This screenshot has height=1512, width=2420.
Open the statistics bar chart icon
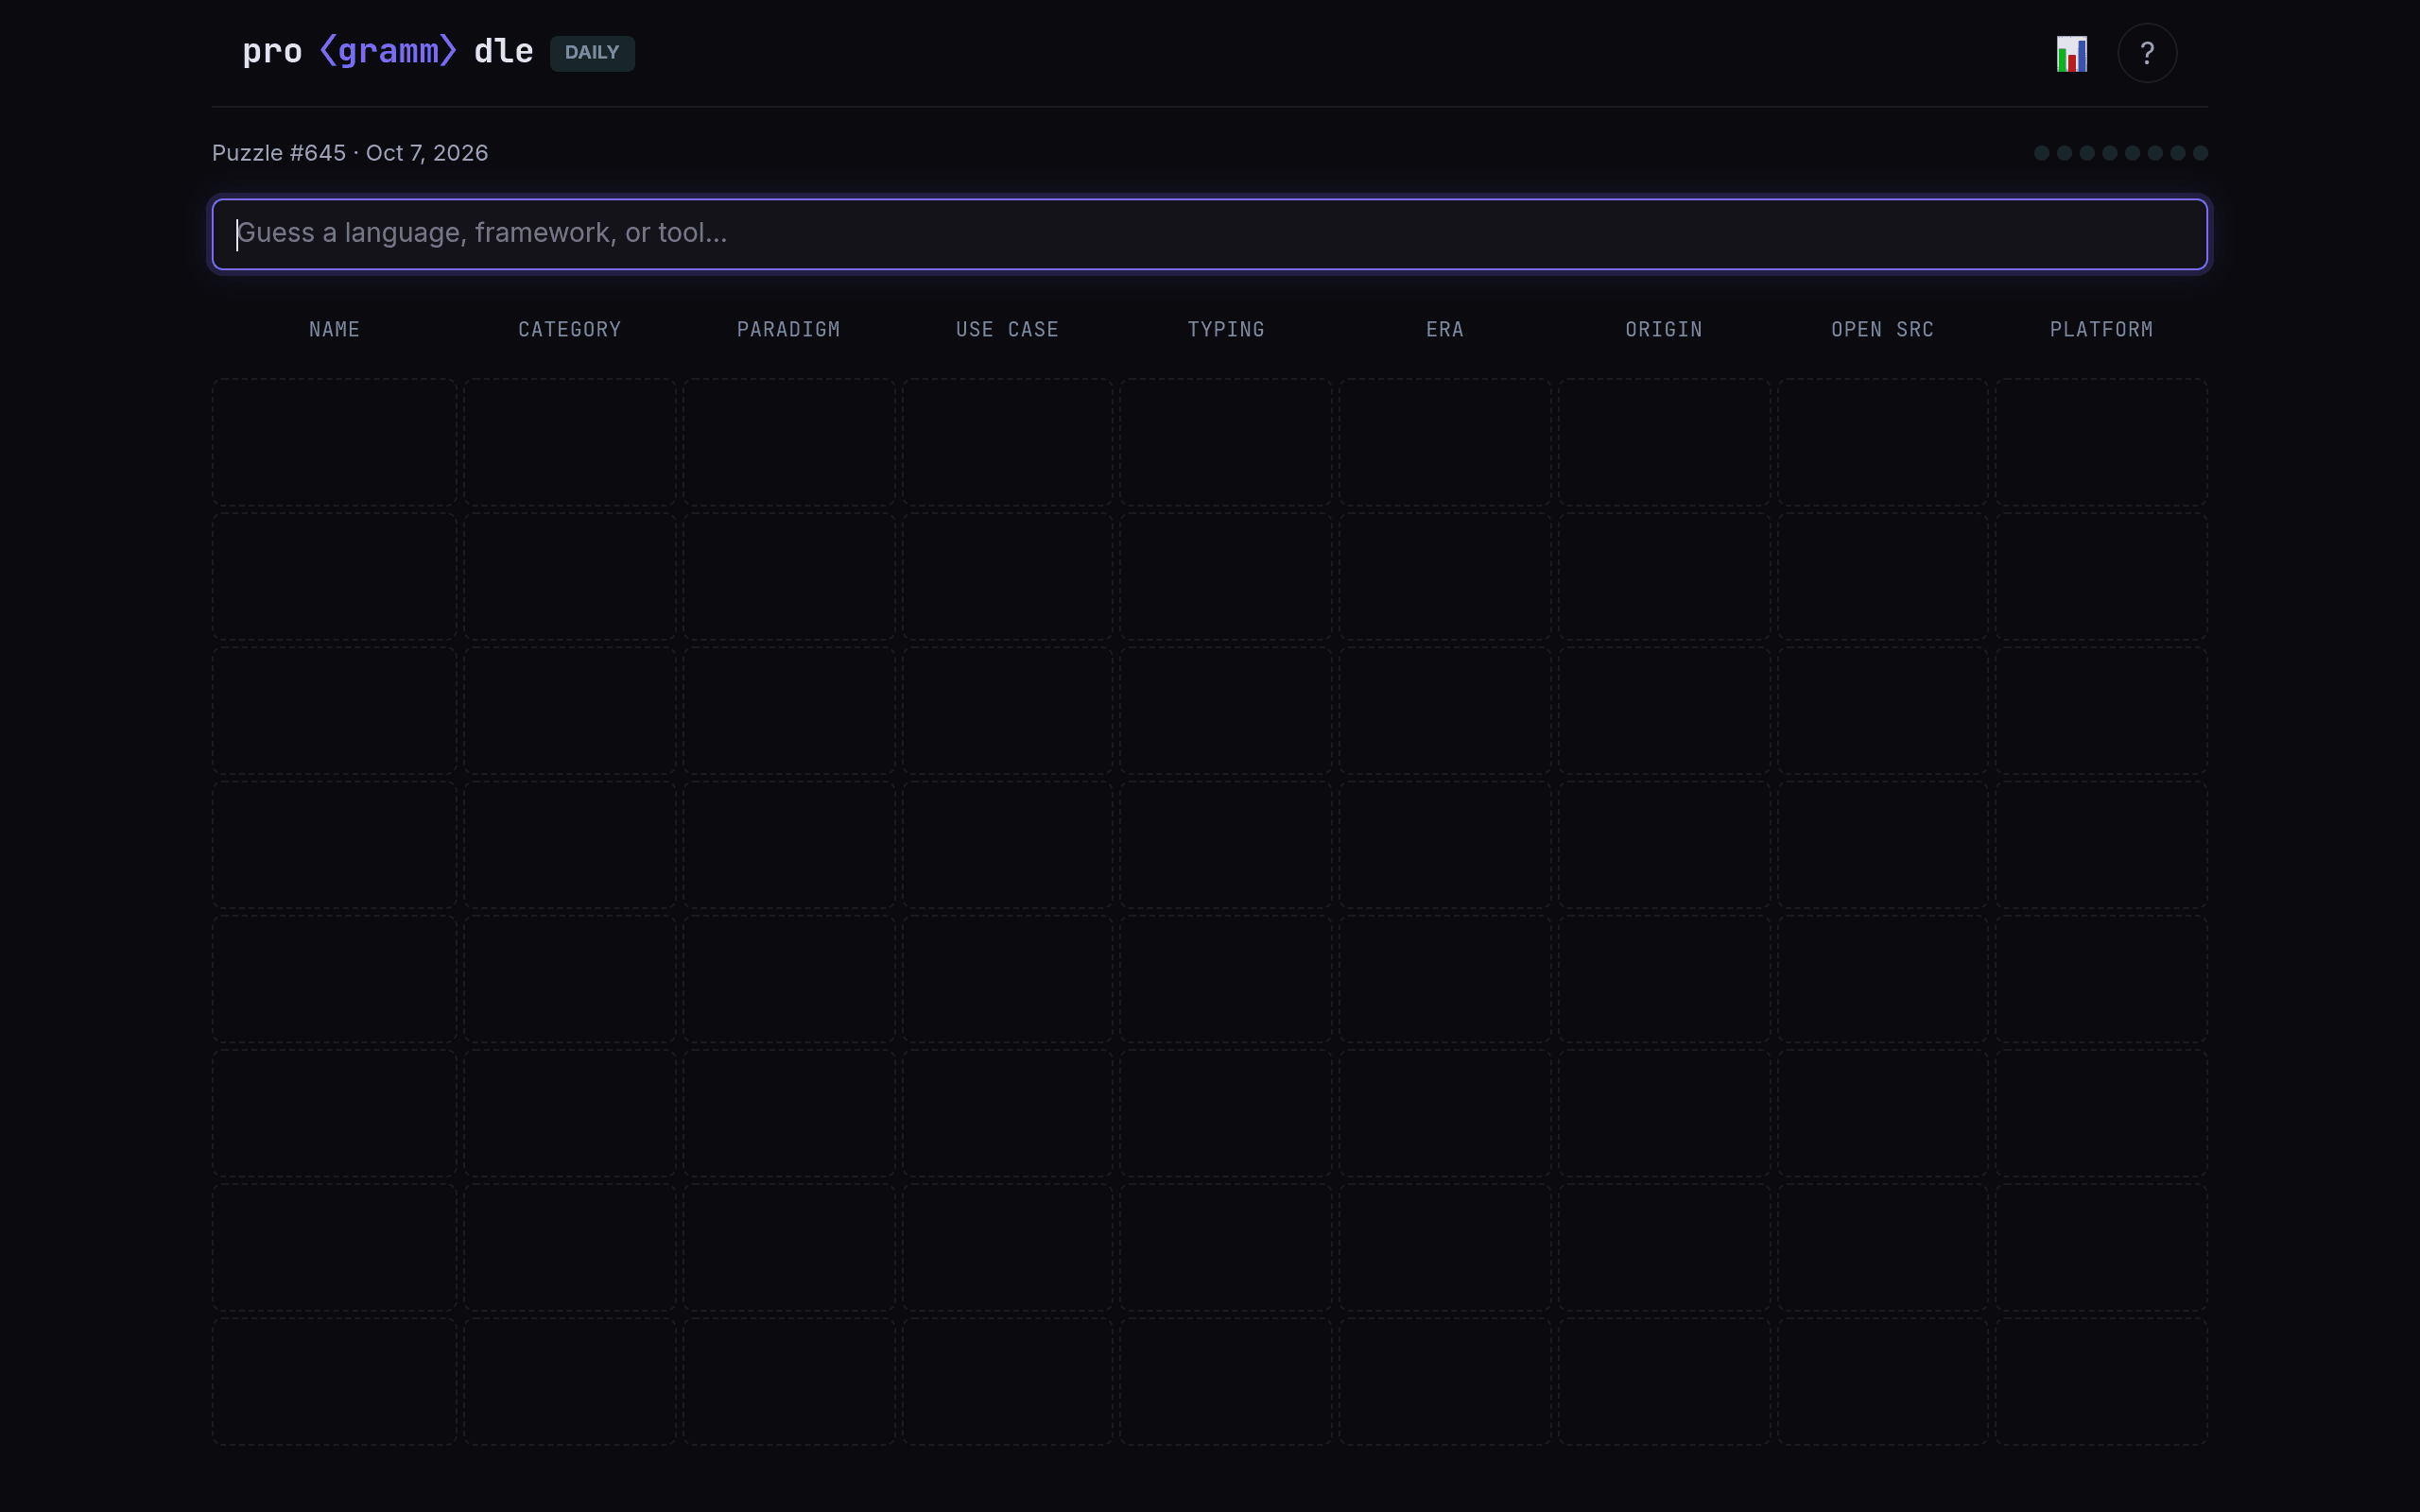(x=2071, y=53)
